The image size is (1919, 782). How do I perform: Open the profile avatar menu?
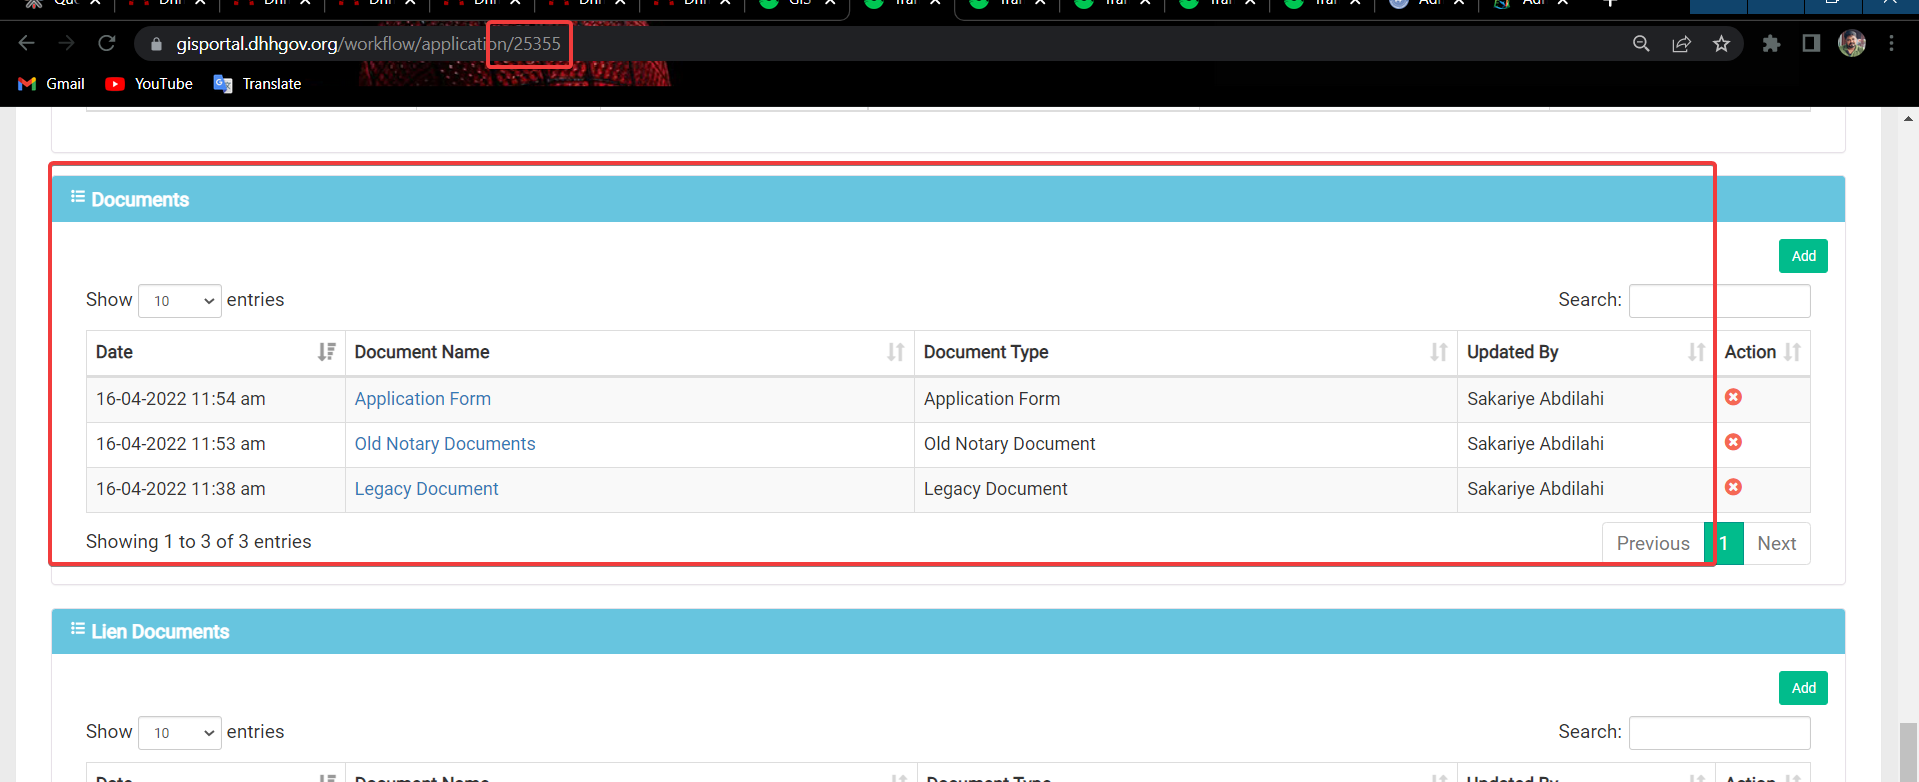(x=1852, y=43)
